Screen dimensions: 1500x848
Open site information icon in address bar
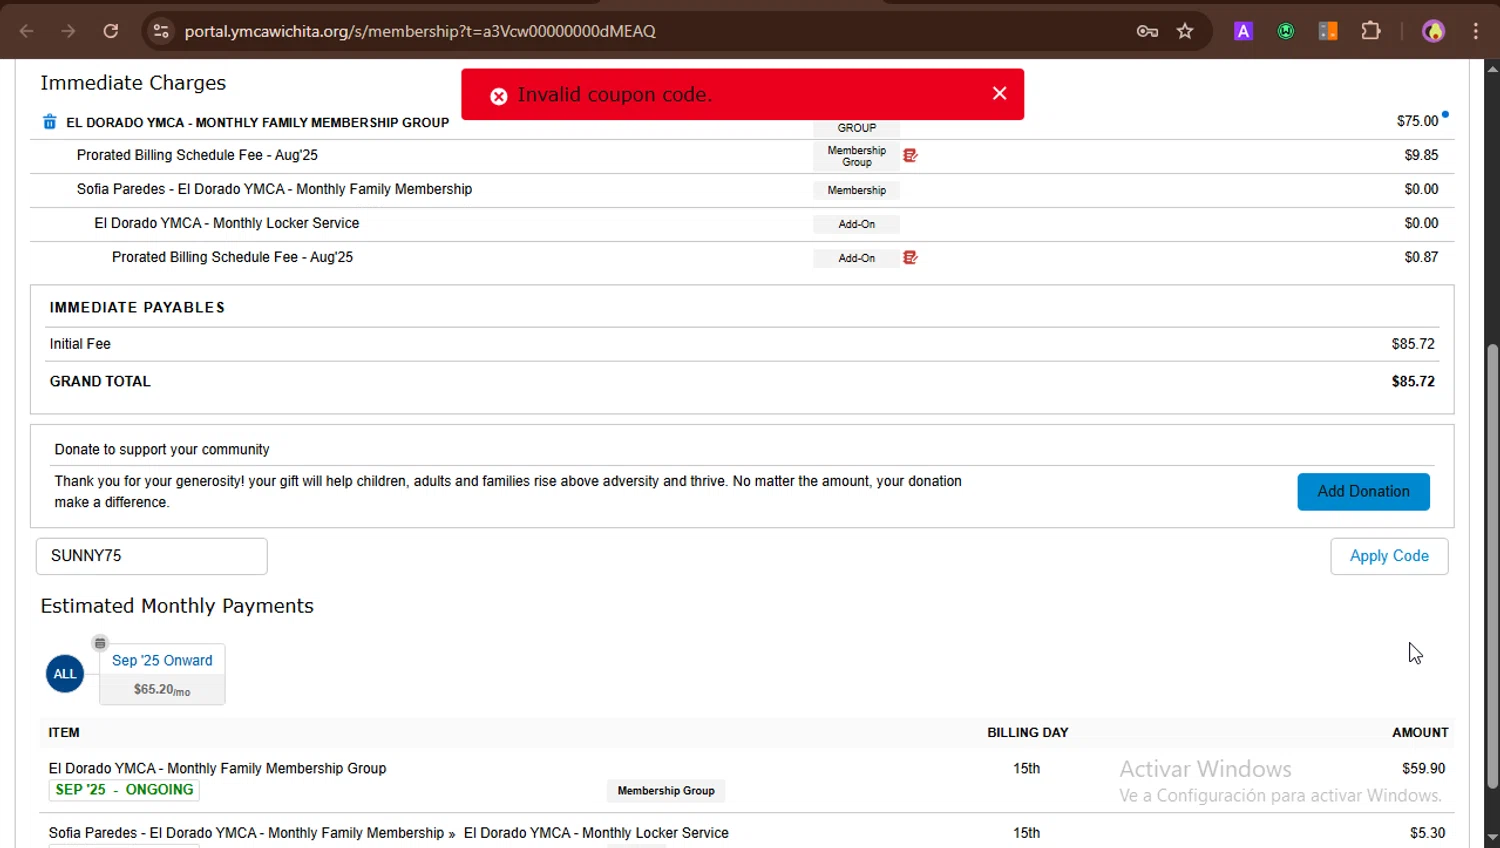161,31
